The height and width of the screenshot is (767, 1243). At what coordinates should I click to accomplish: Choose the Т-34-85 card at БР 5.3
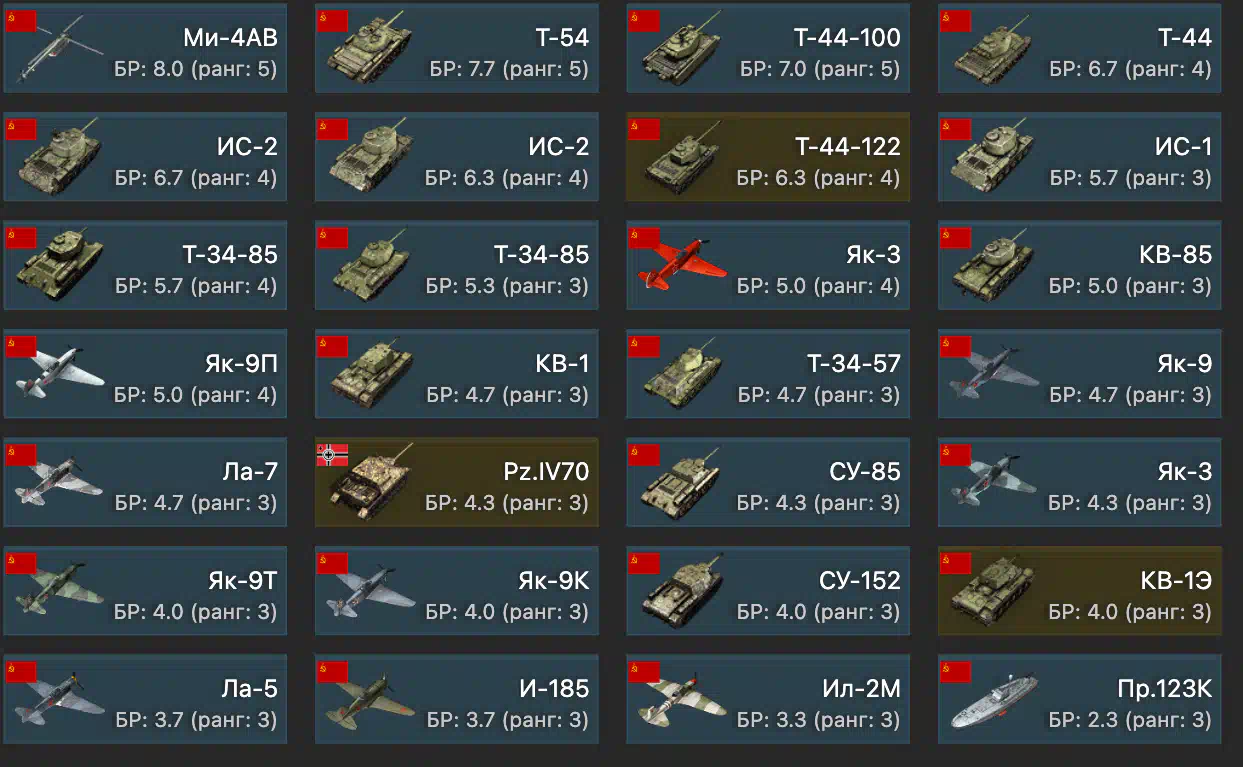point(457,266)
